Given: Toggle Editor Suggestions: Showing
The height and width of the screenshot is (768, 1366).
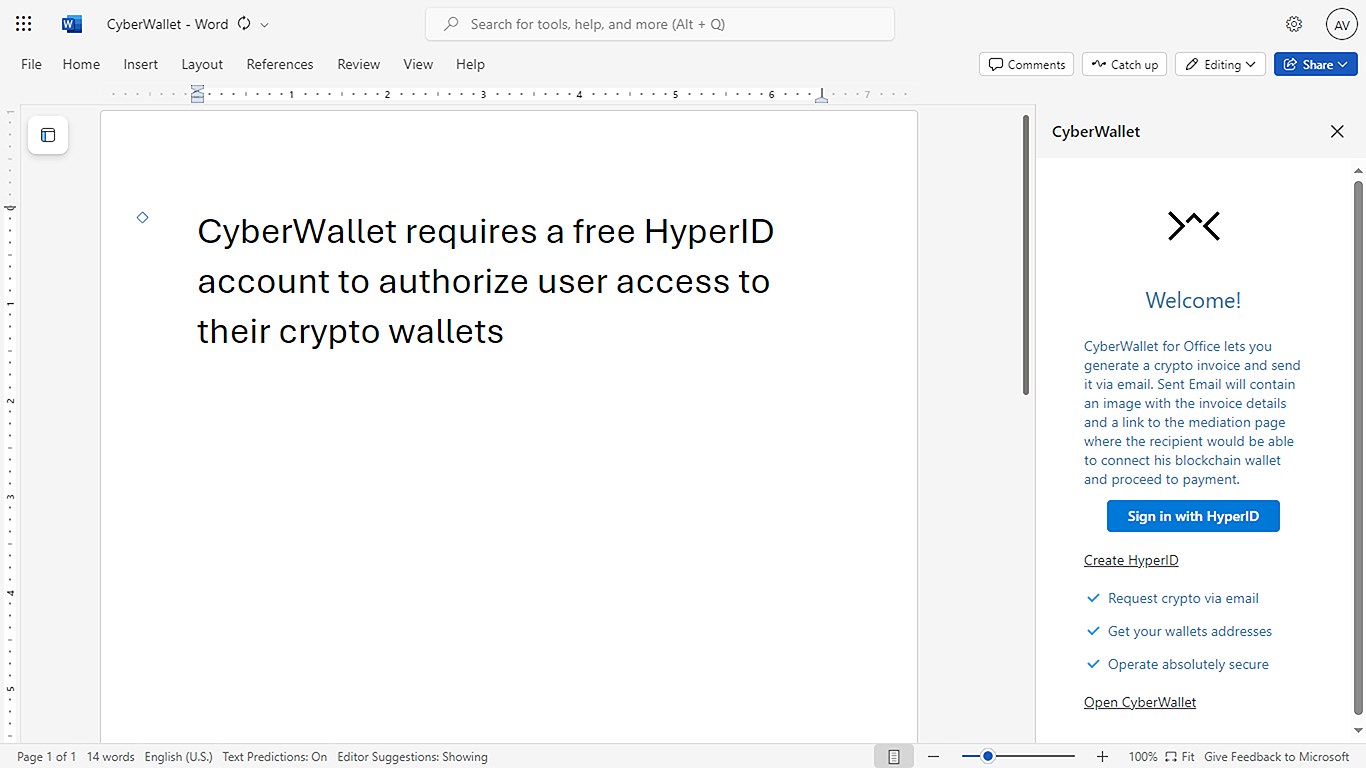Looking at the screenshot, I should (x=412, y=757).
